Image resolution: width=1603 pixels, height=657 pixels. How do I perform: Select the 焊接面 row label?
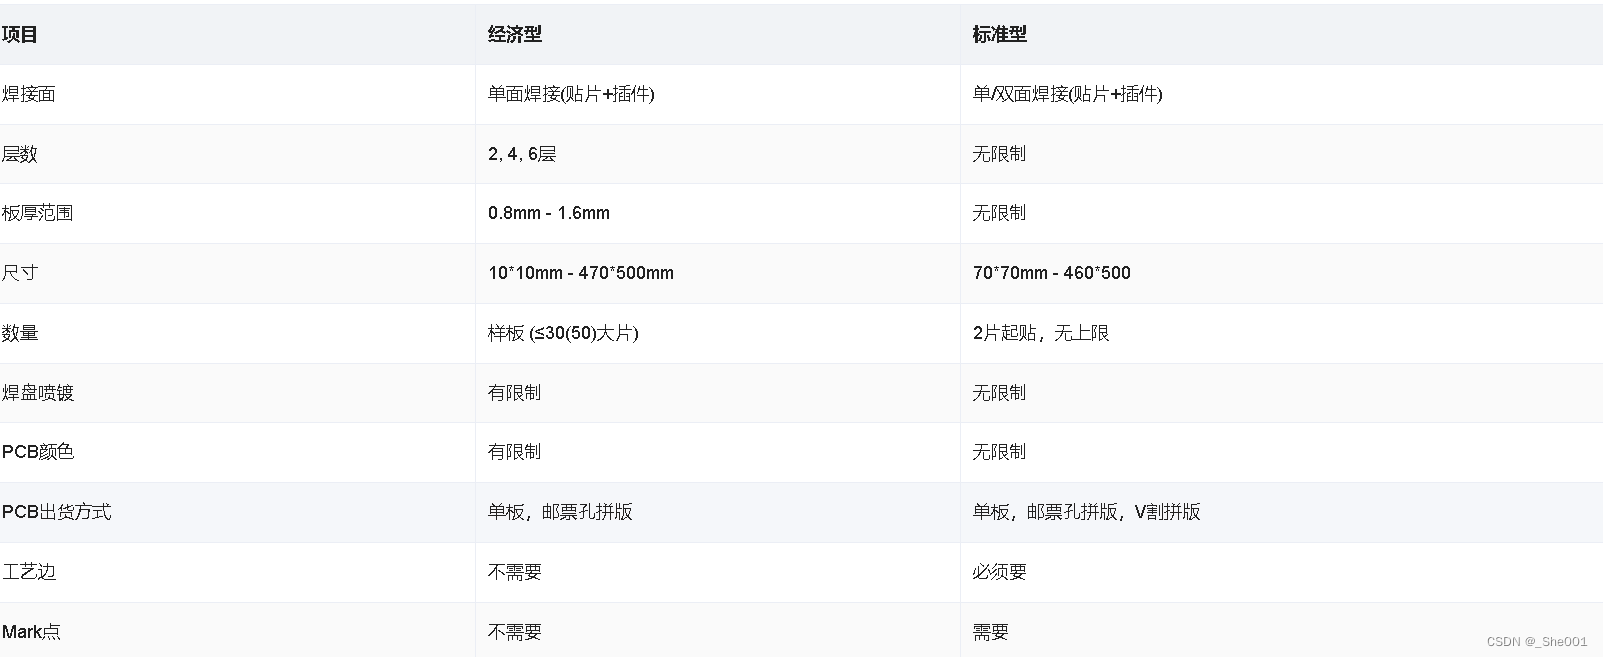29,94
